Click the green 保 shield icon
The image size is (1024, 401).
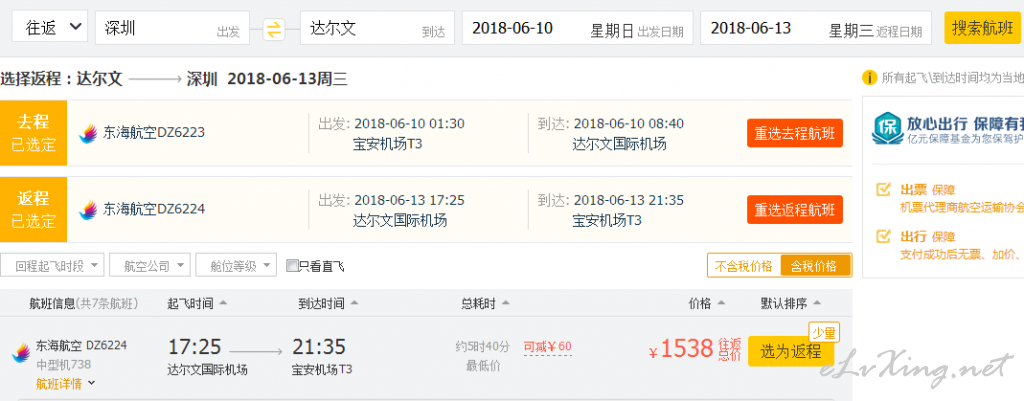point(886,130)
